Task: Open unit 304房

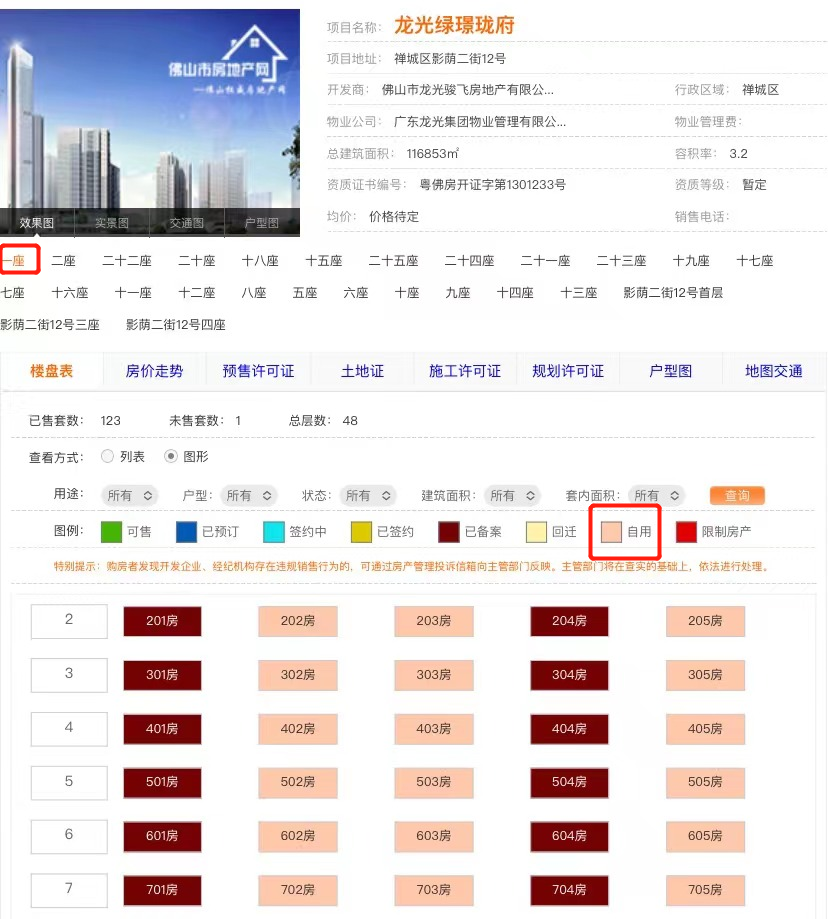Action: pos(569,675)
